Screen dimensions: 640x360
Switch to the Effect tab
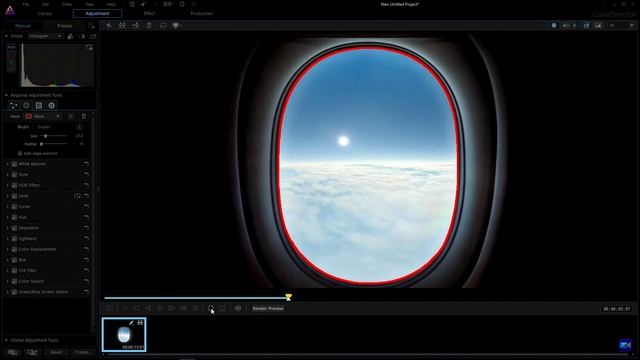149,13
